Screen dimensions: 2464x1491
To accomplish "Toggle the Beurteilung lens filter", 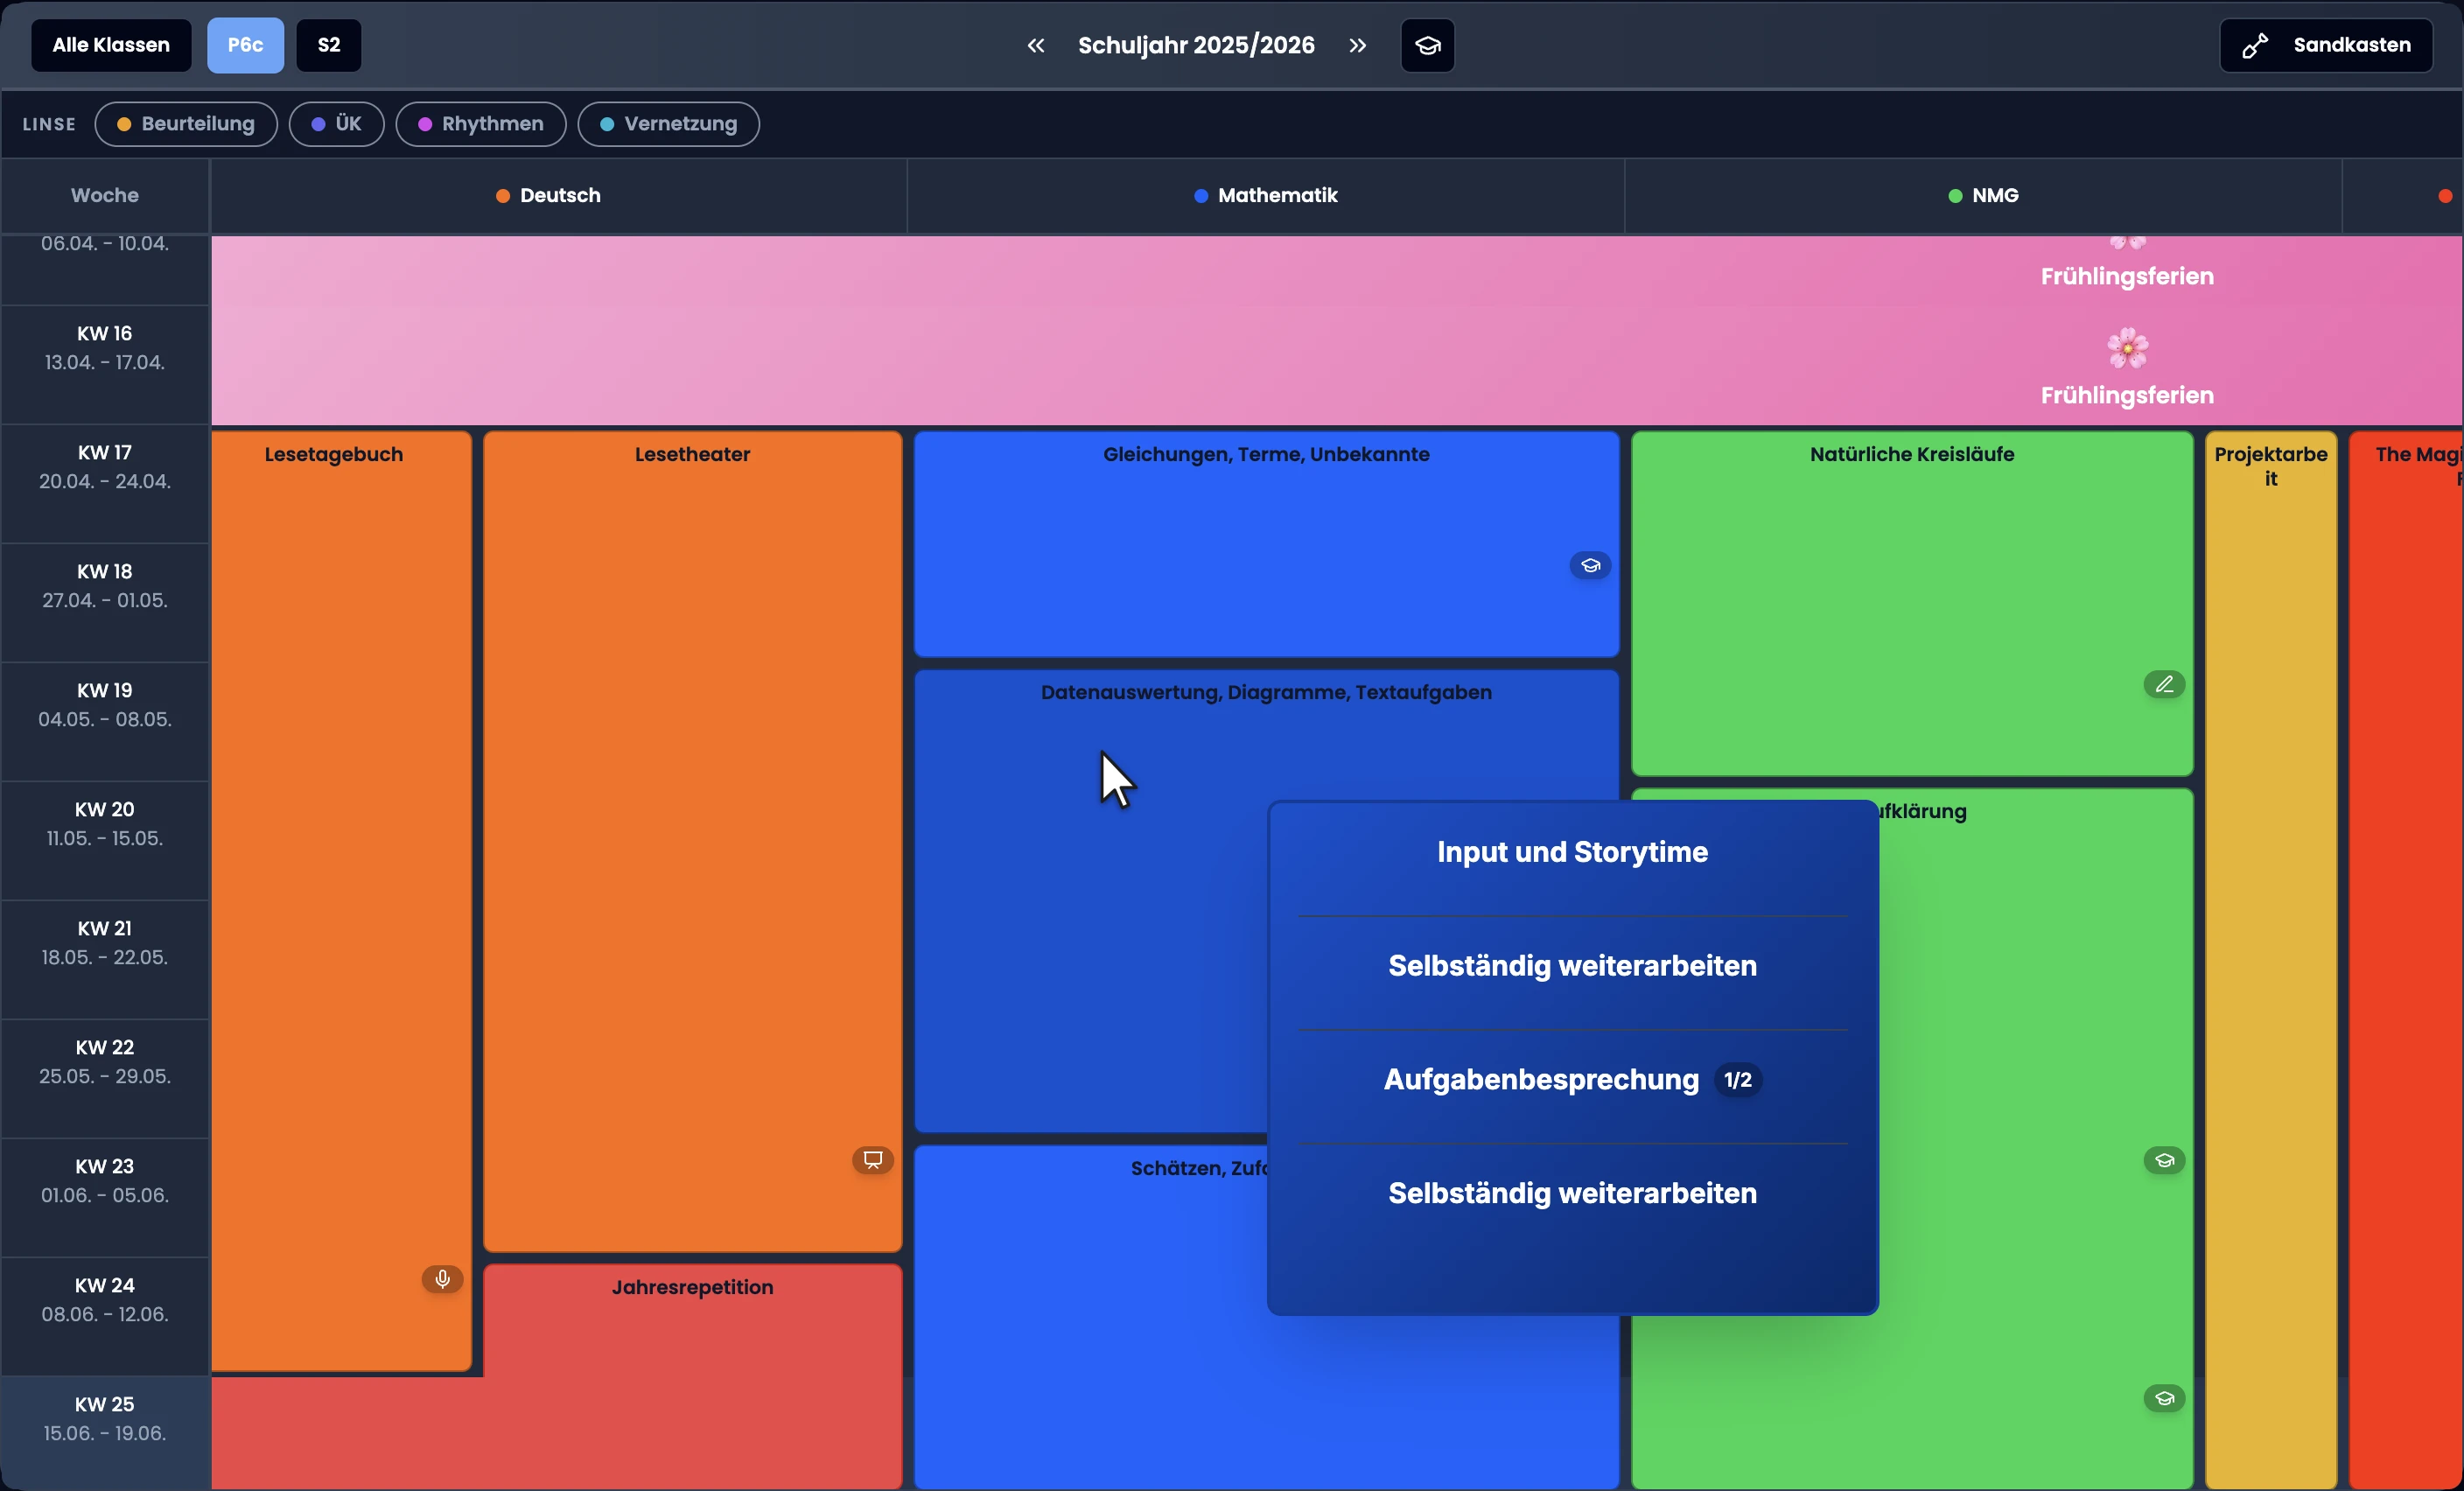I will coord(186,124).
